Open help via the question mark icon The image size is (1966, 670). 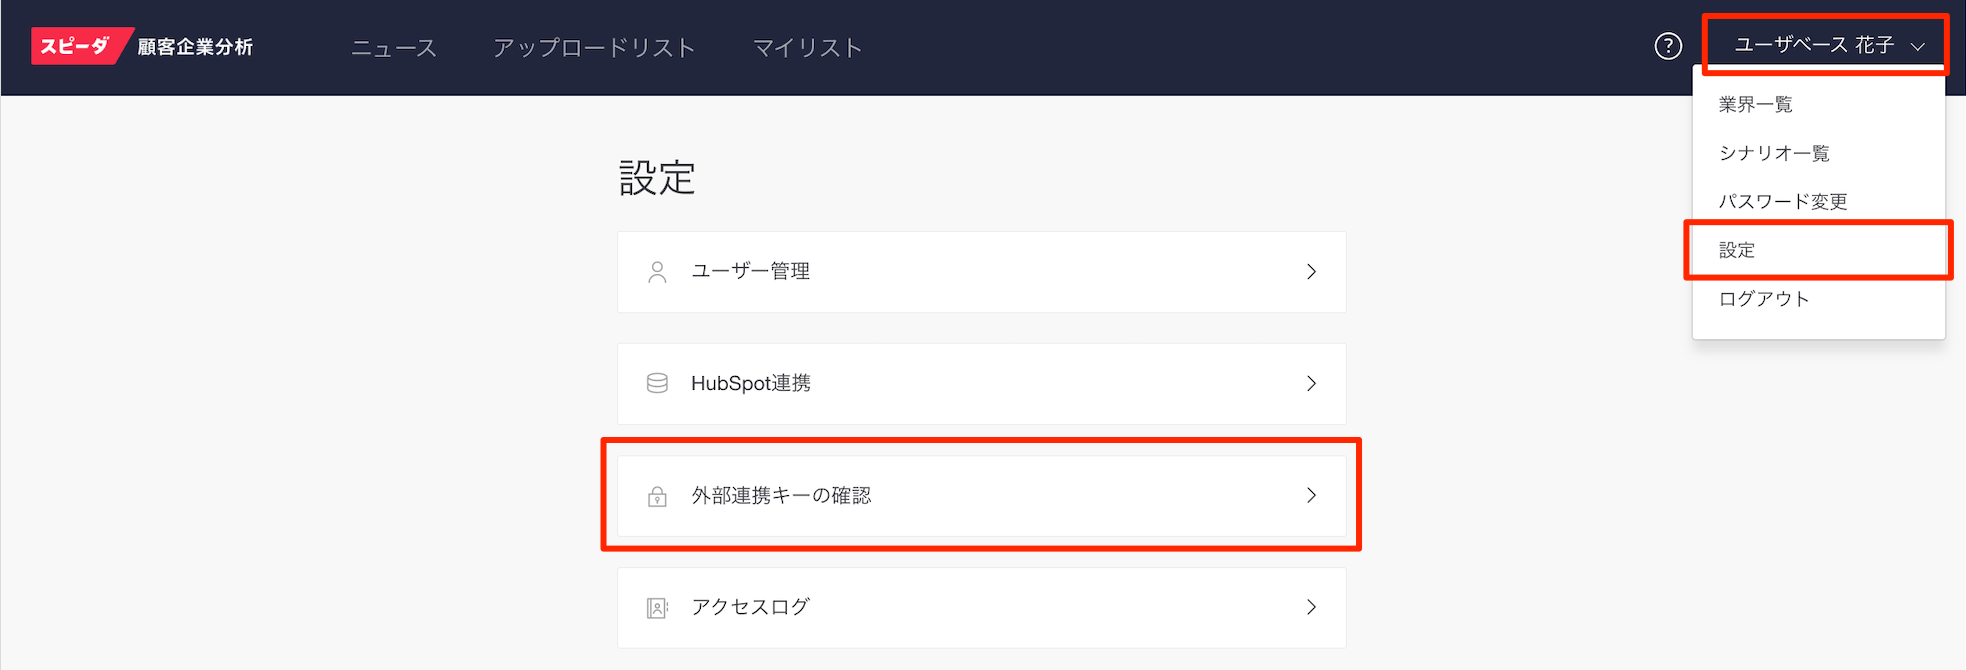[1668, 46]
